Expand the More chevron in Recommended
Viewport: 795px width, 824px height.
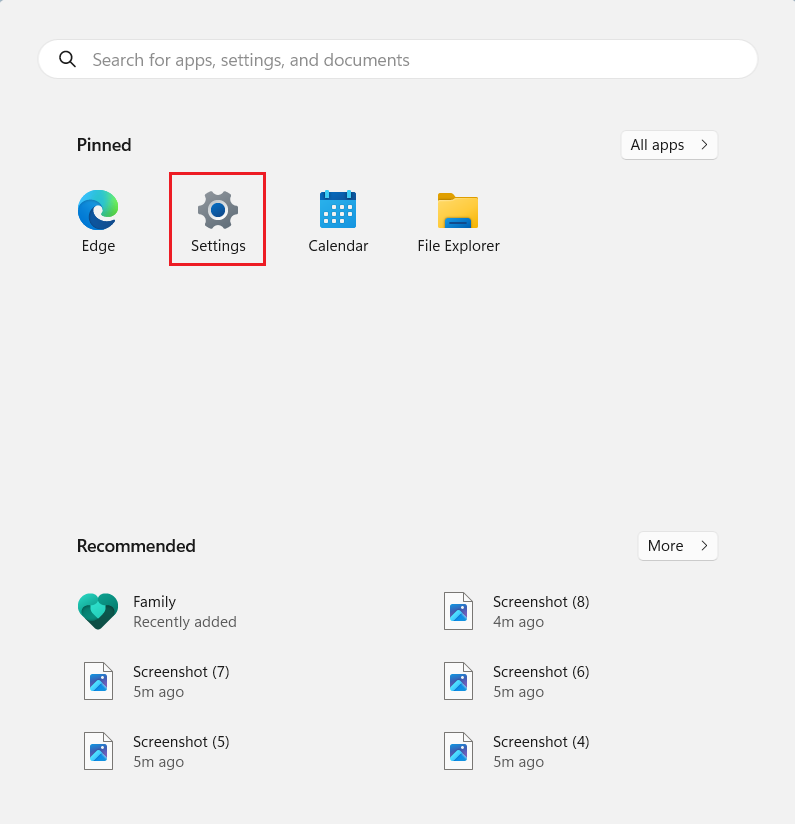[704, 546]
